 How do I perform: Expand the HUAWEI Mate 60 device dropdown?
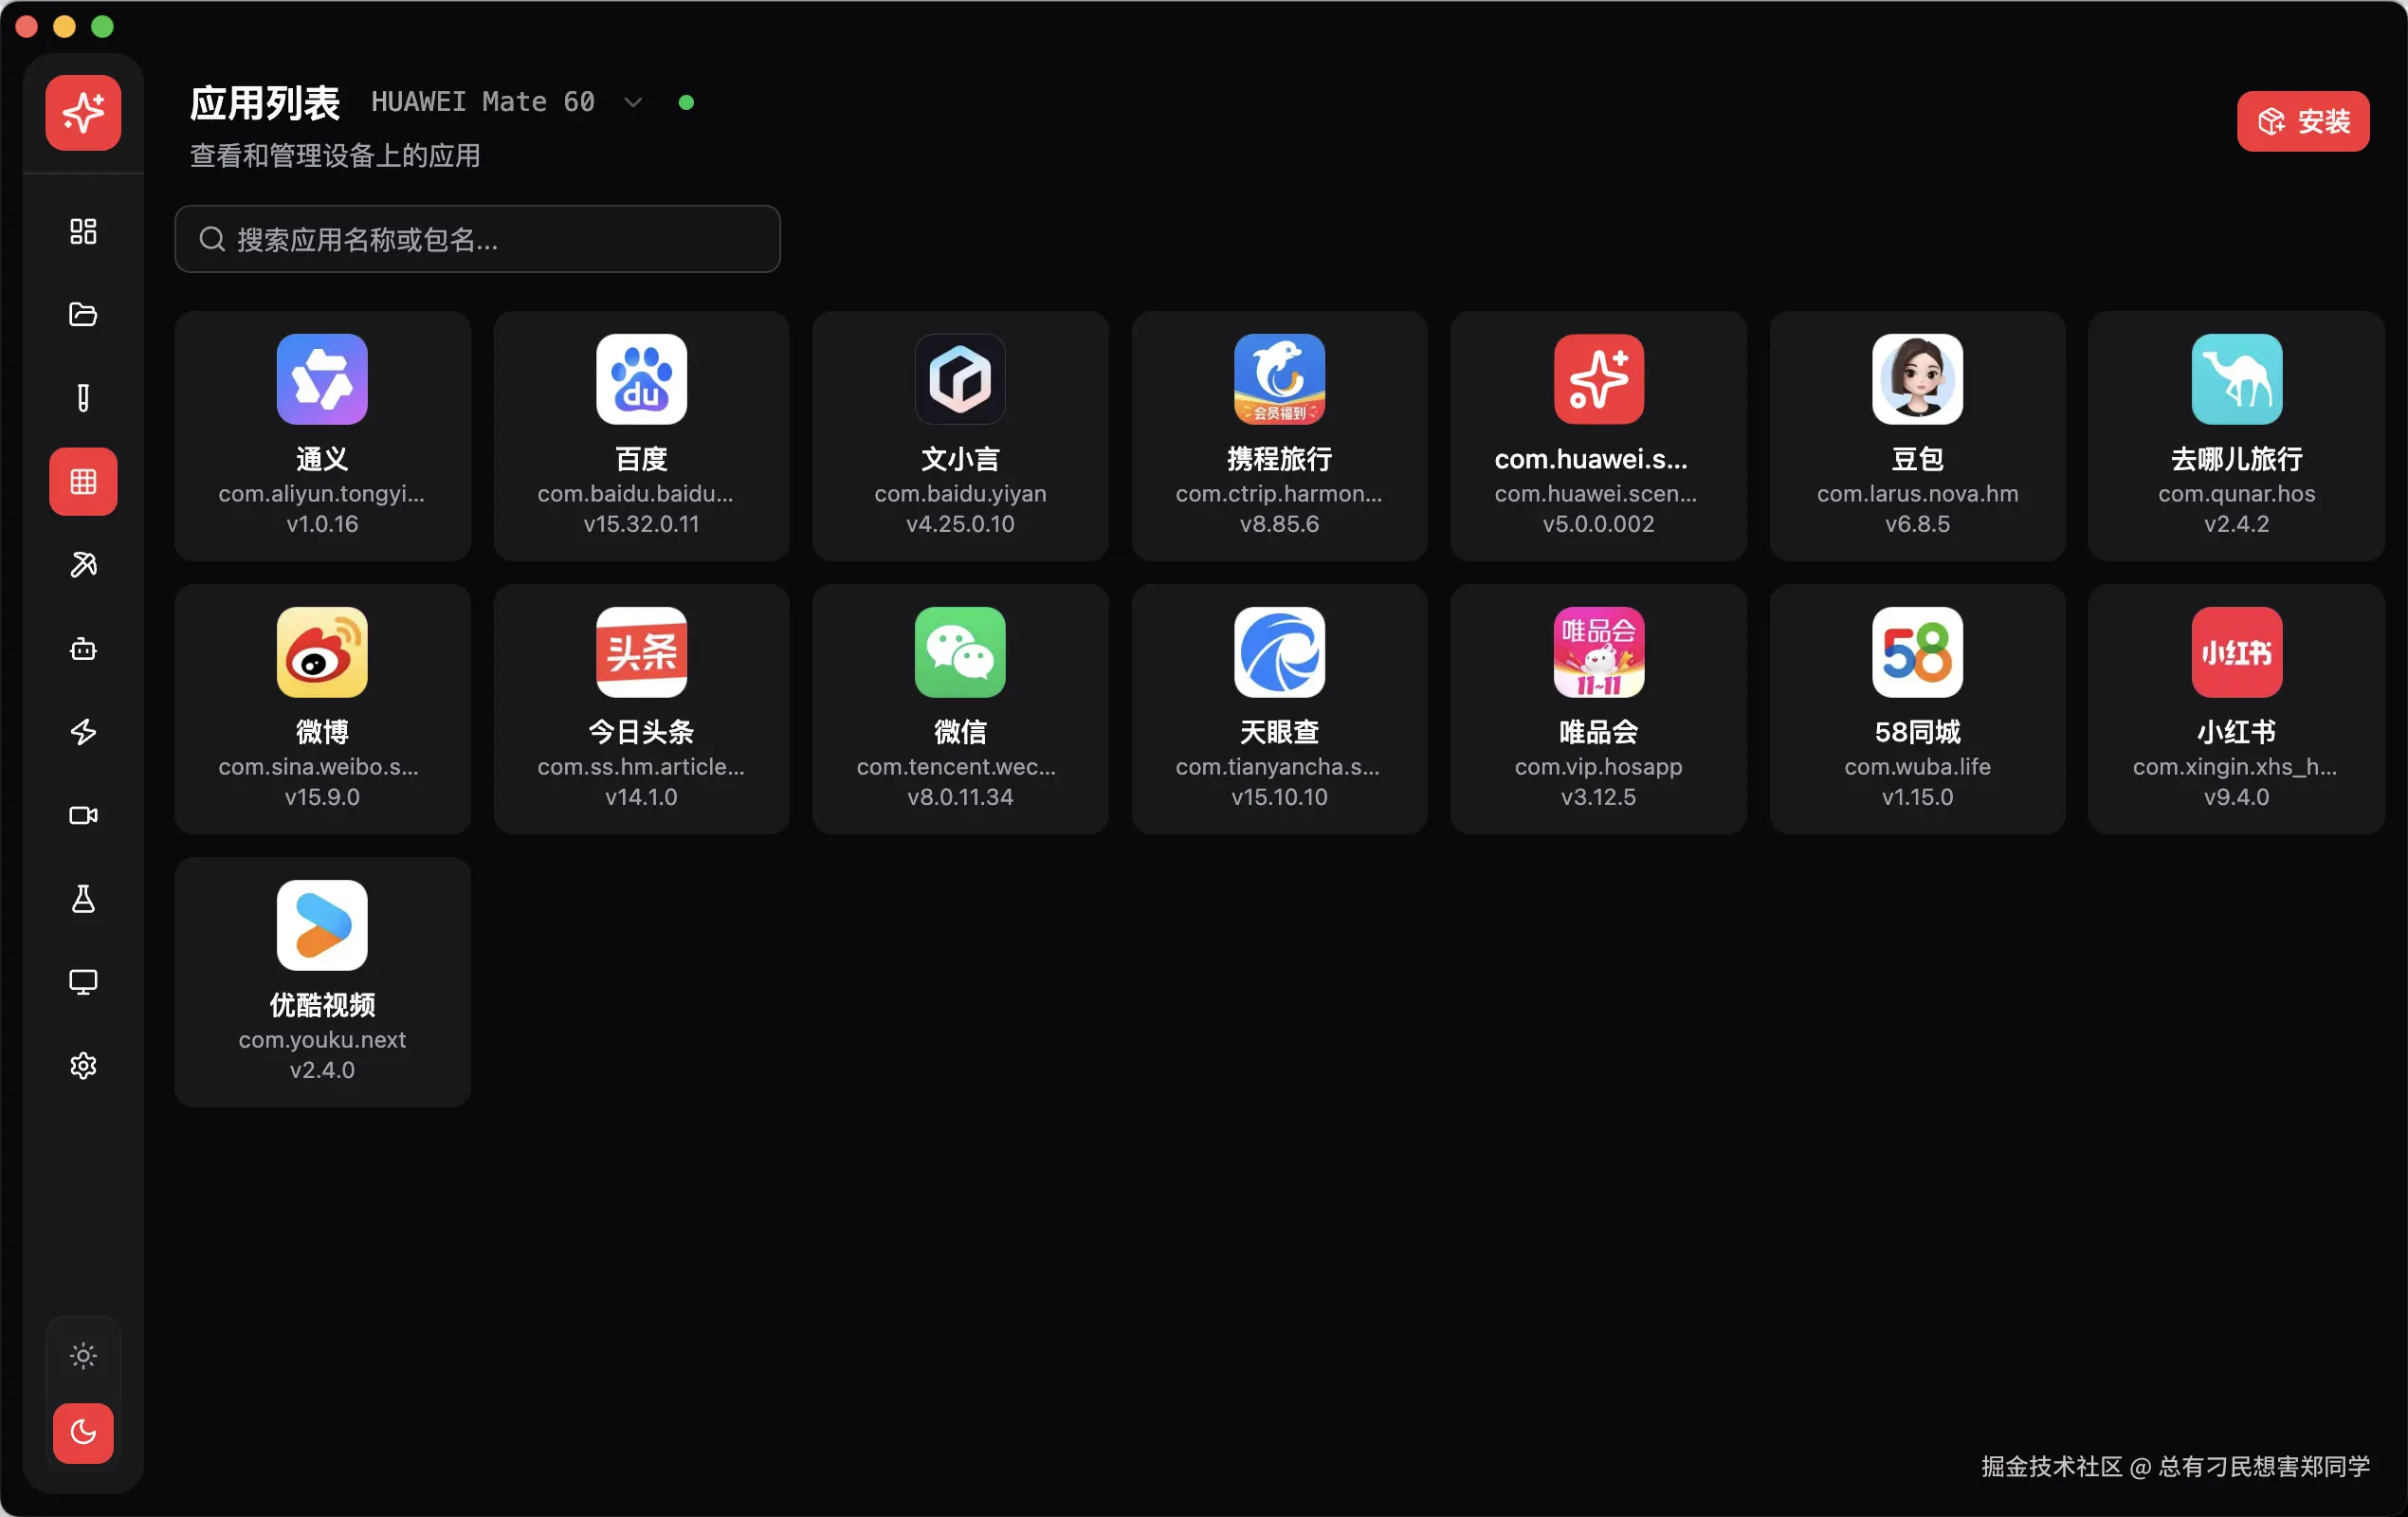632,102
